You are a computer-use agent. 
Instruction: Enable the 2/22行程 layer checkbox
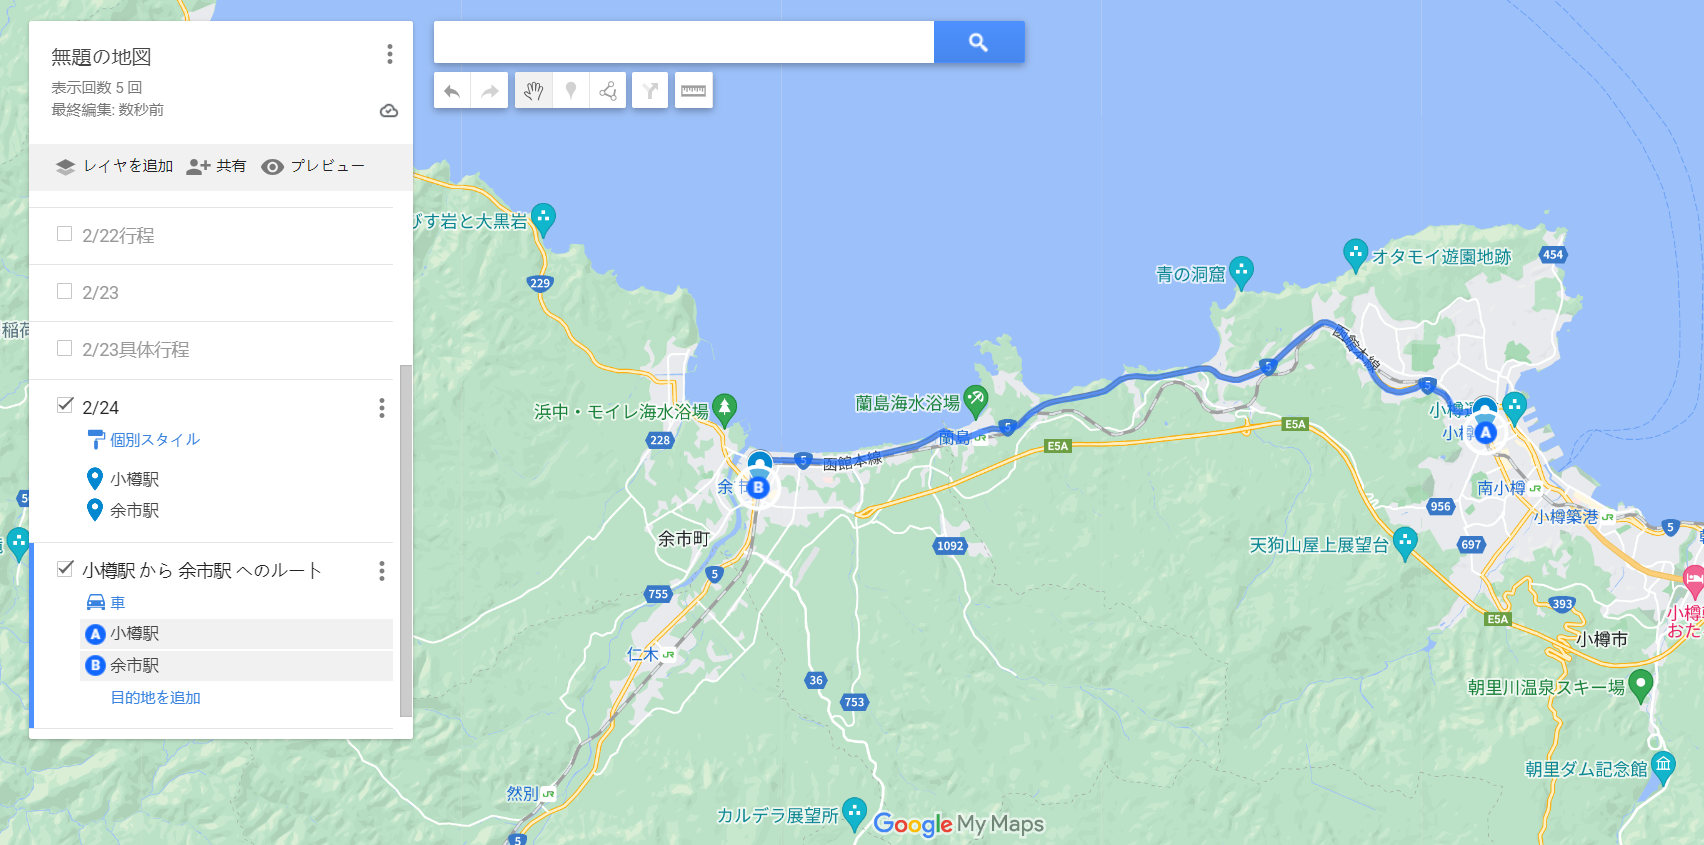click(x=65, y=234)
